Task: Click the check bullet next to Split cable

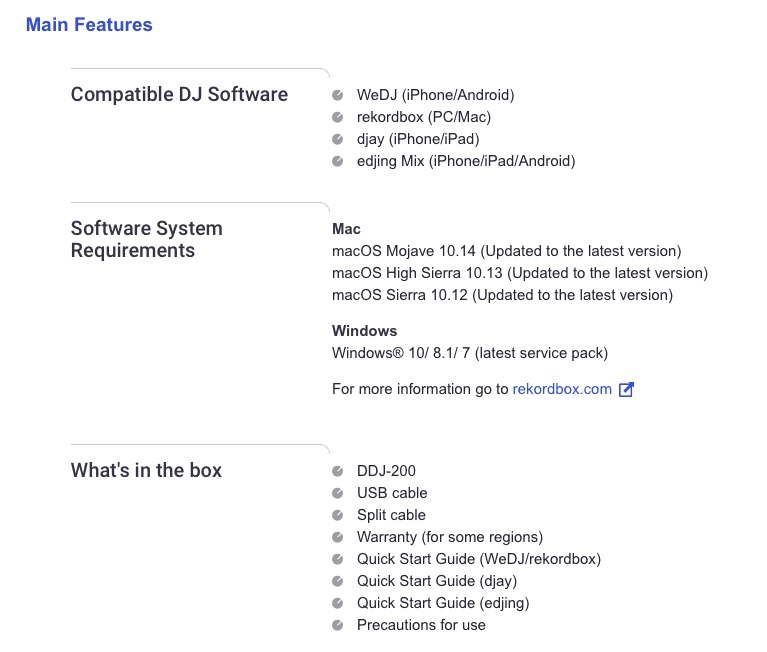Action: click(338, 516)
